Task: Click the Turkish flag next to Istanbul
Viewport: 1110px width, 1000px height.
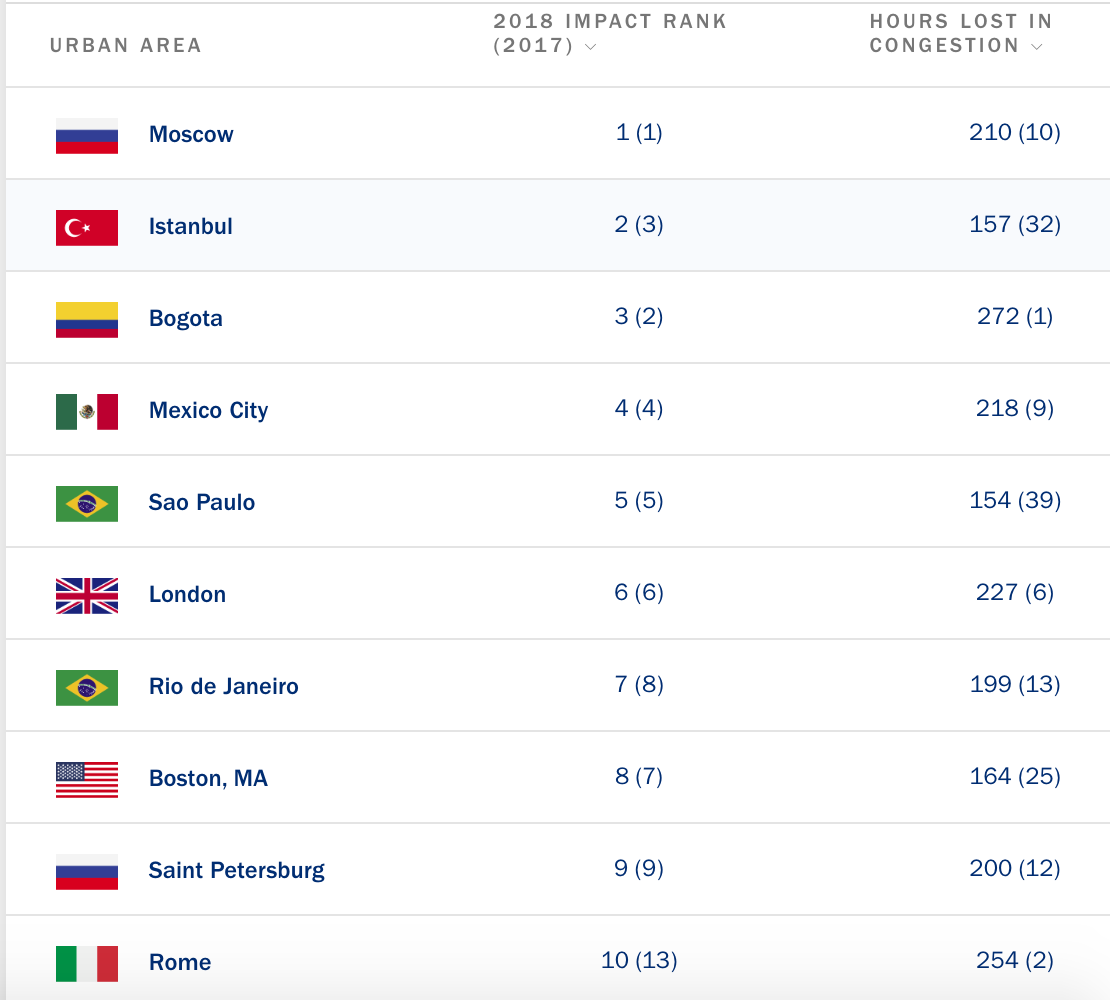Action: [x=87, y=227]
